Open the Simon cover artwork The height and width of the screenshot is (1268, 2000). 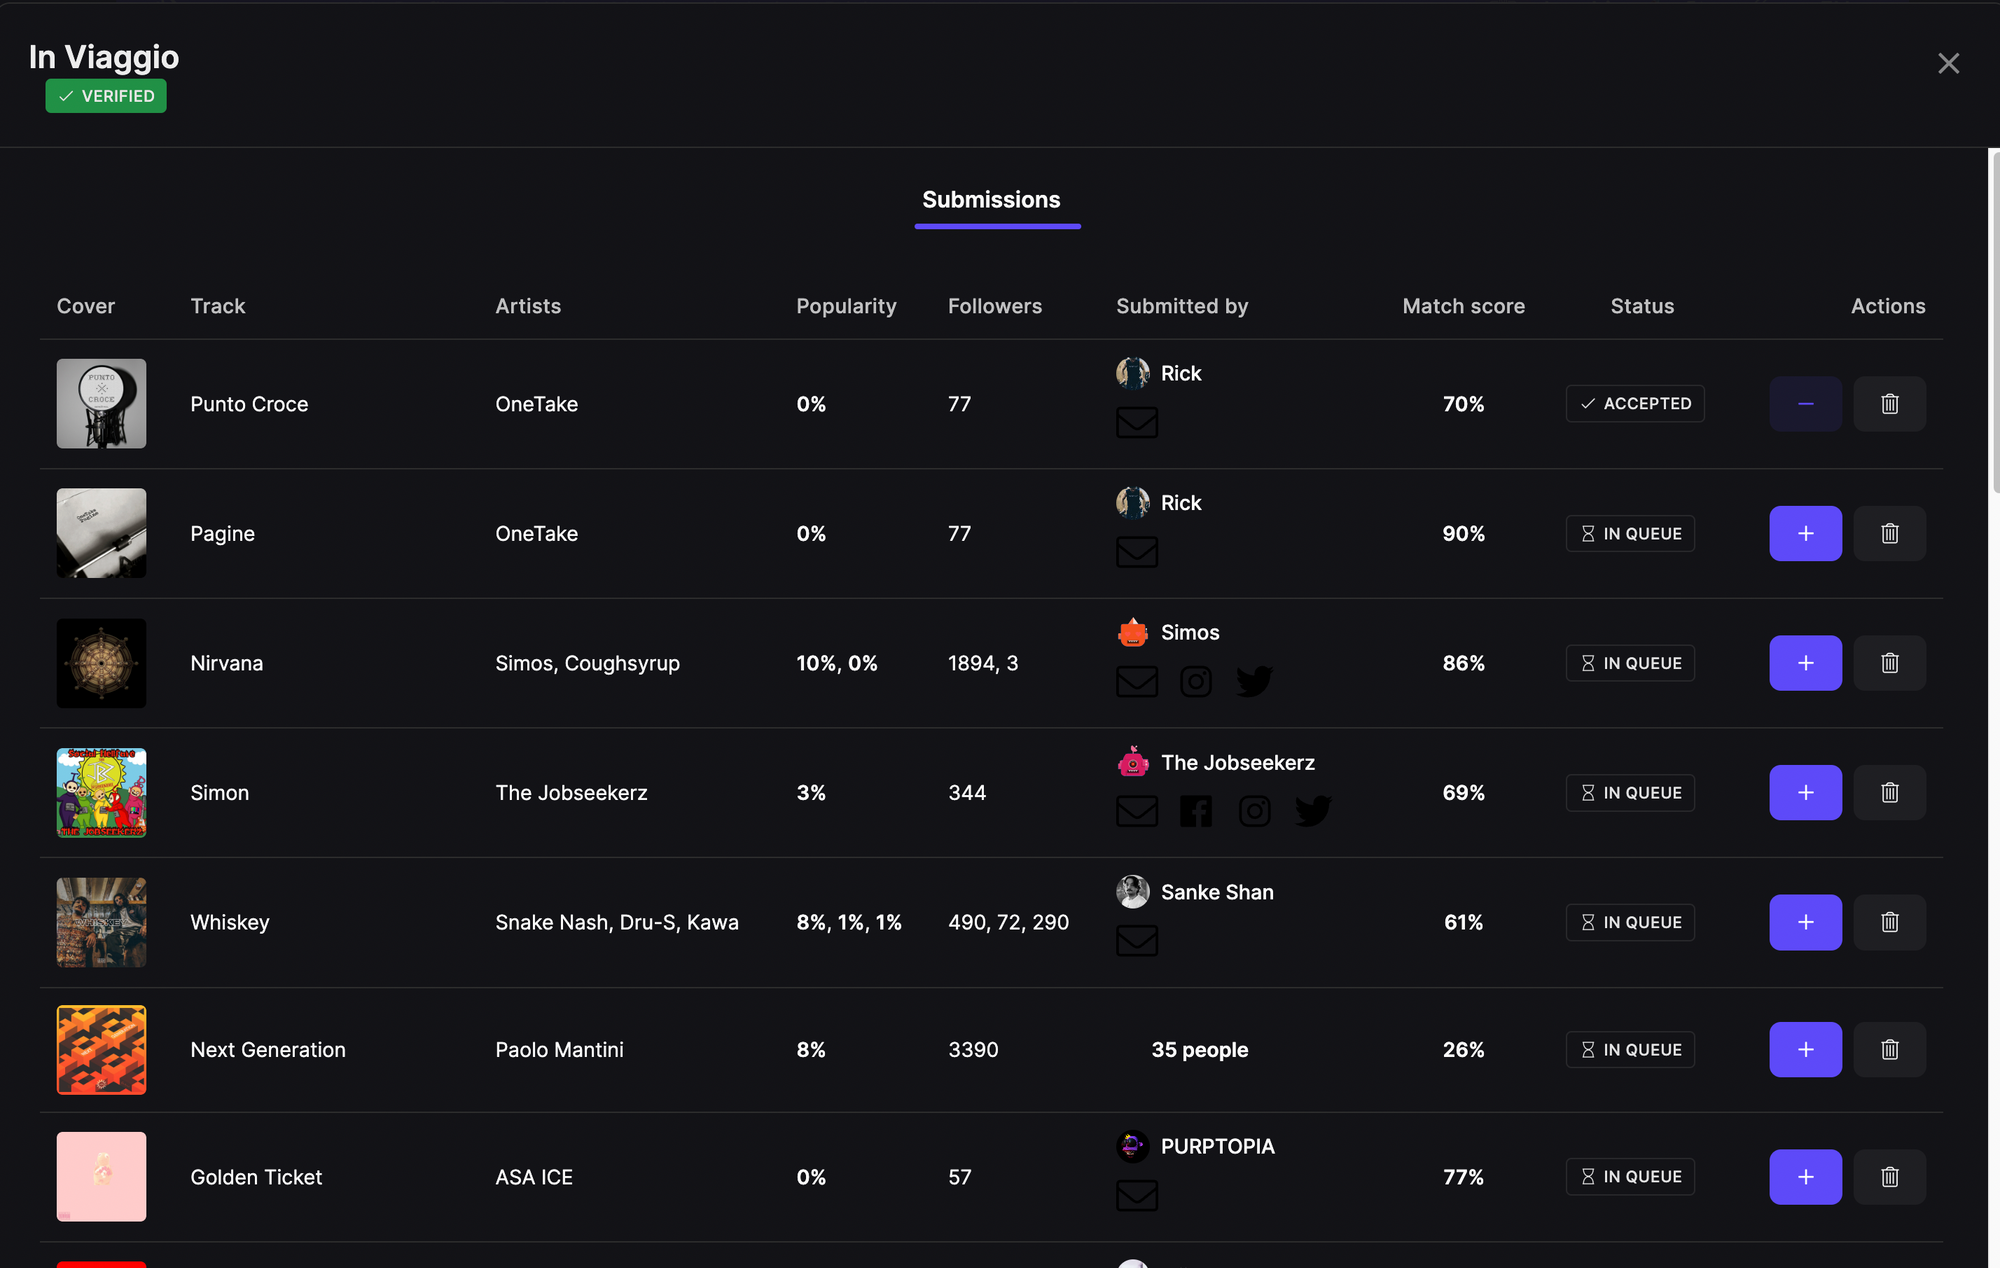(101, 792)
